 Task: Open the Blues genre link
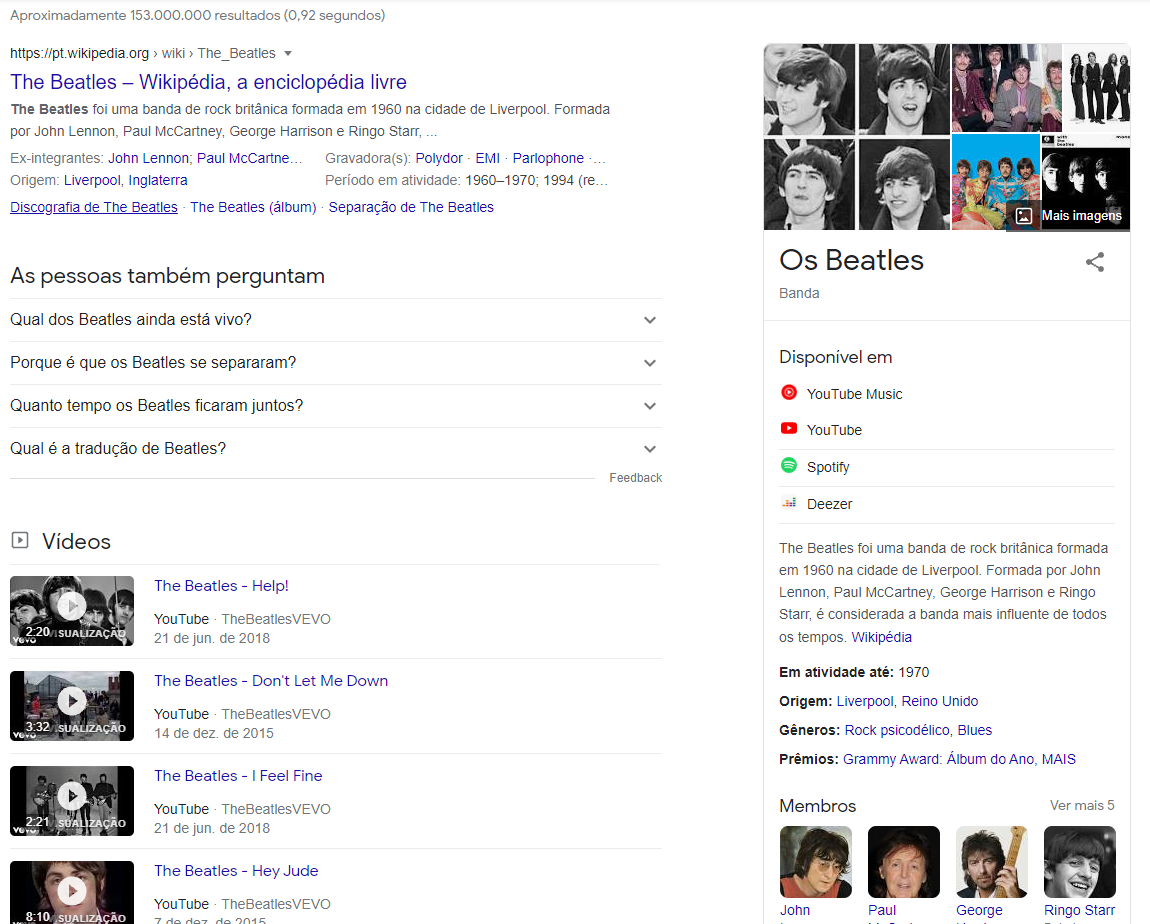pyautogui.click(x=975, y=730)
